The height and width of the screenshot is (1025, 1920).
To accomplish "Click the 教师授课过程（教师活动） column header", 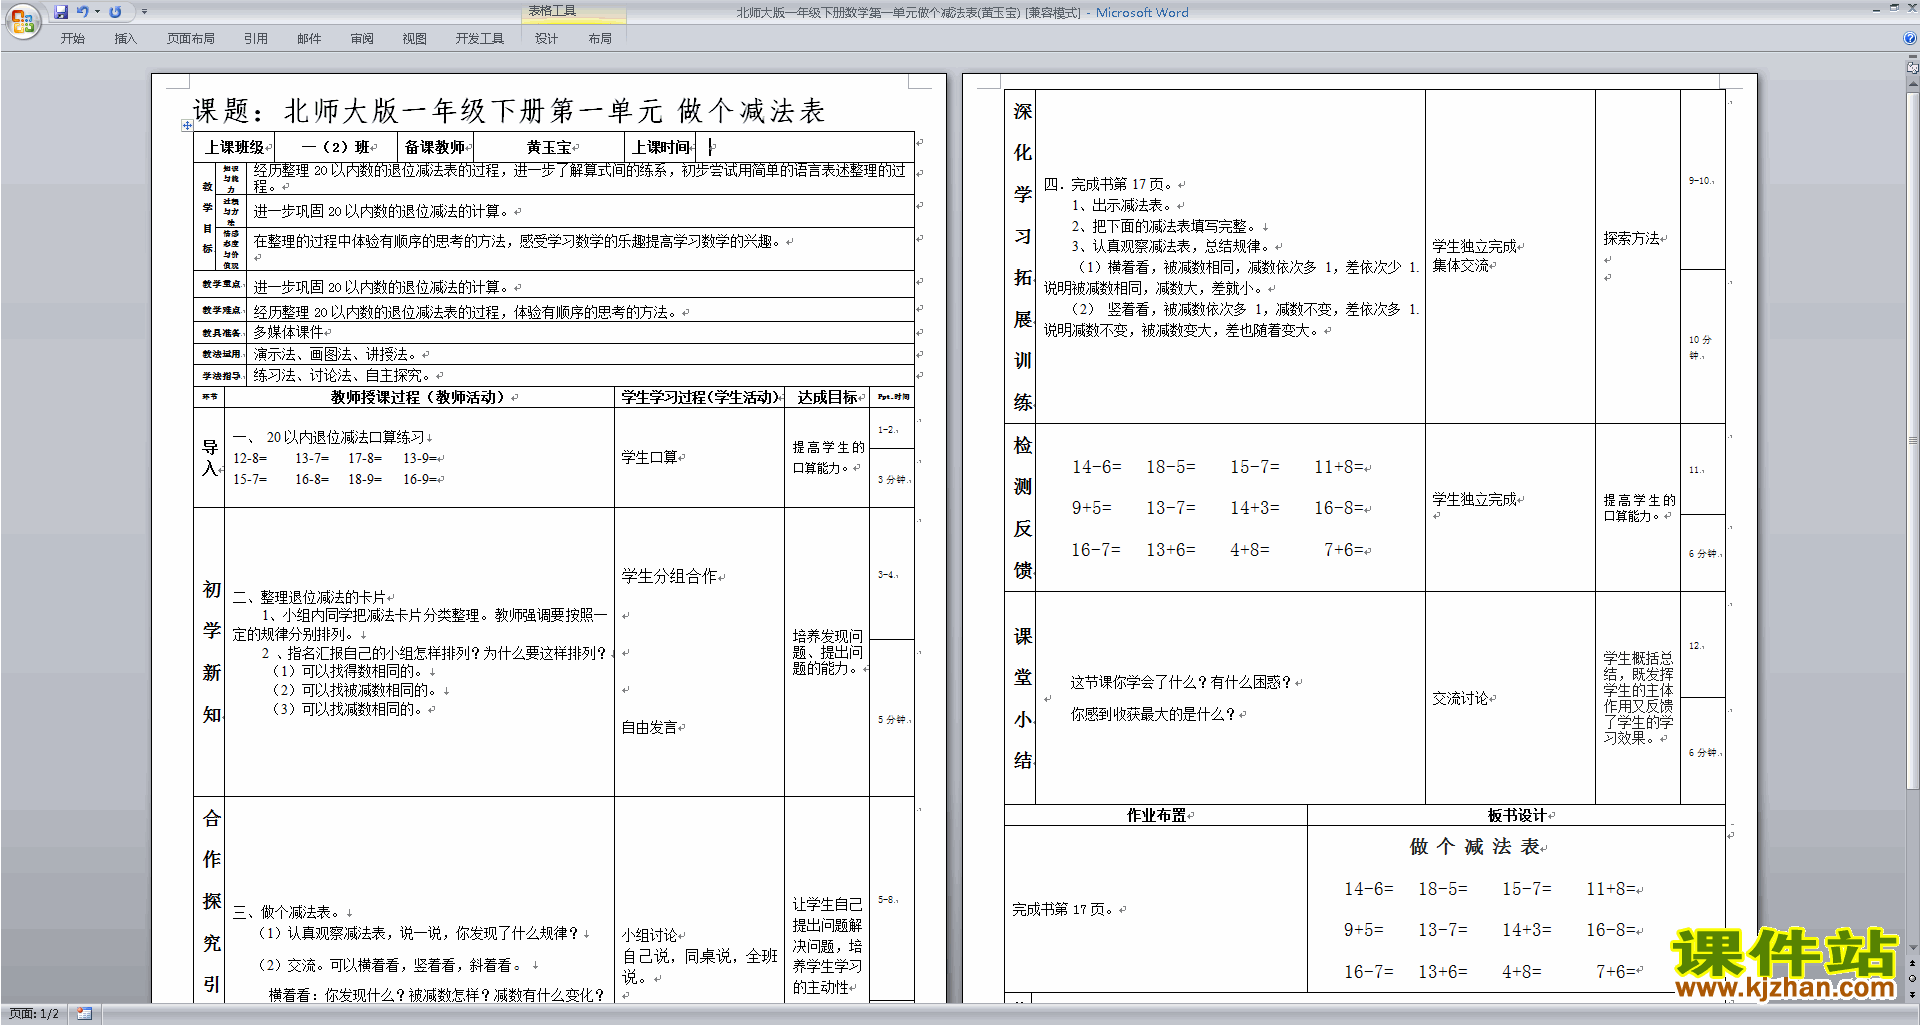I will click(x=419, y=397).
